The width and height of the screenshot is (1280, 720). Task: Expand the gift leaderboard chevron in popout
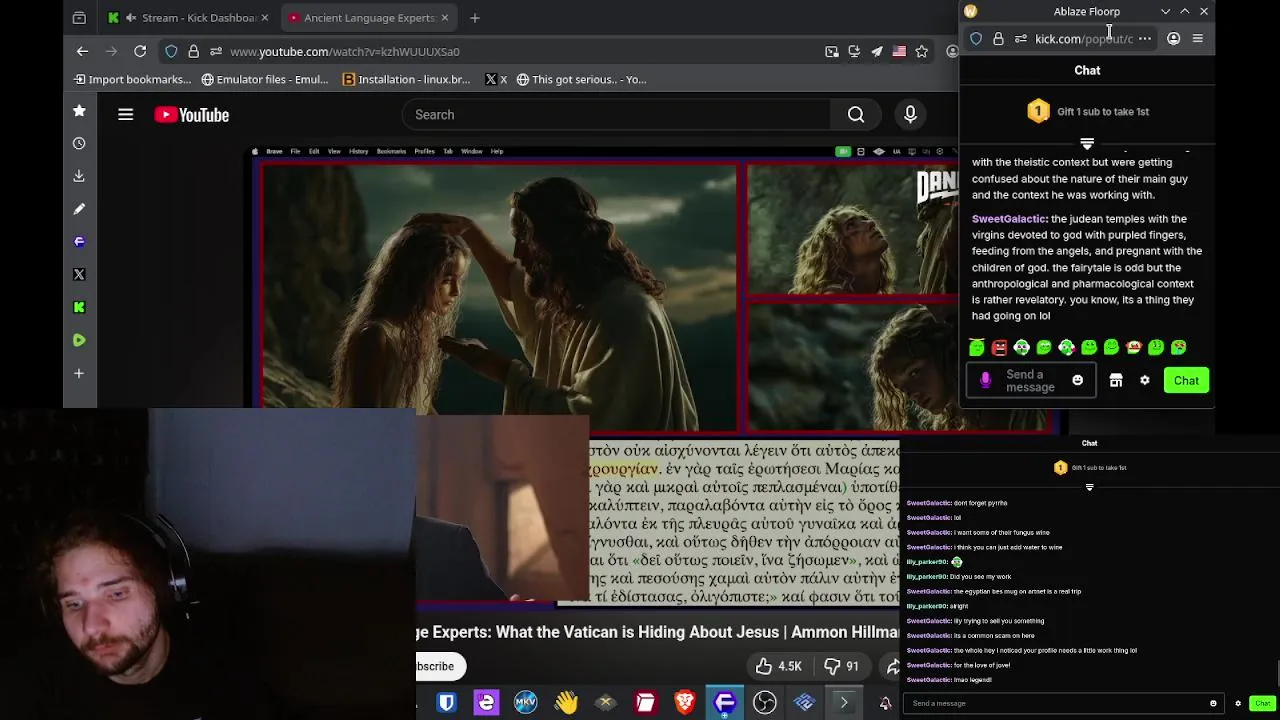[1087, 144]
